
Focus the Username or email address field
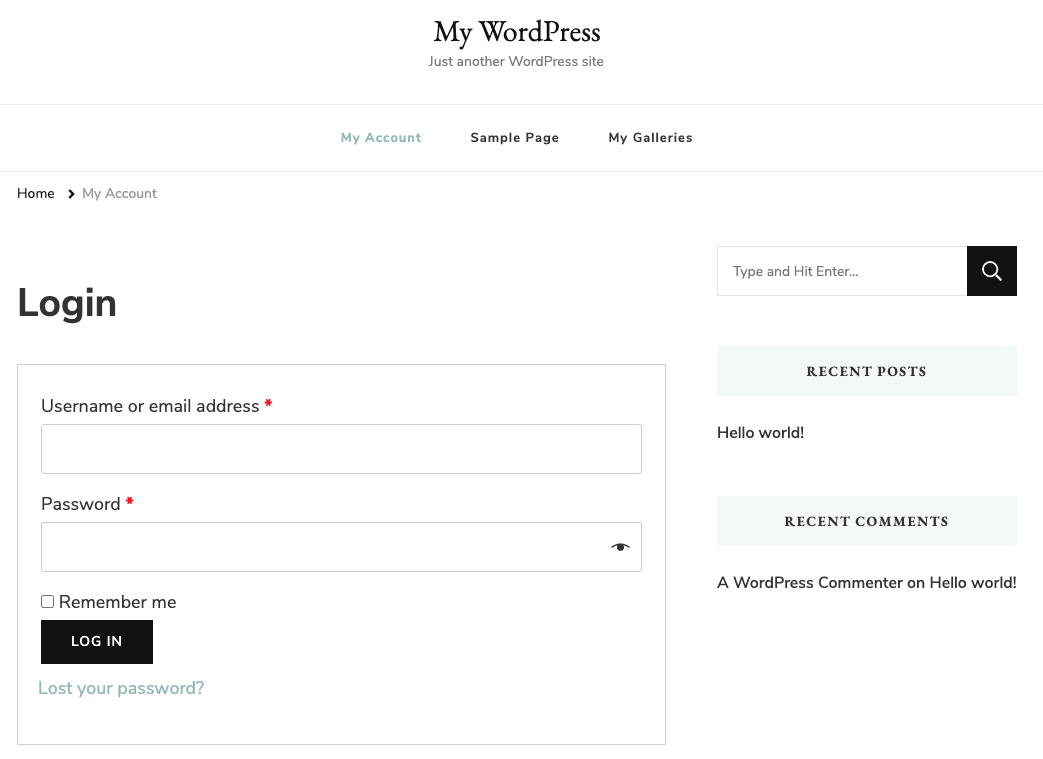[341, 449]
